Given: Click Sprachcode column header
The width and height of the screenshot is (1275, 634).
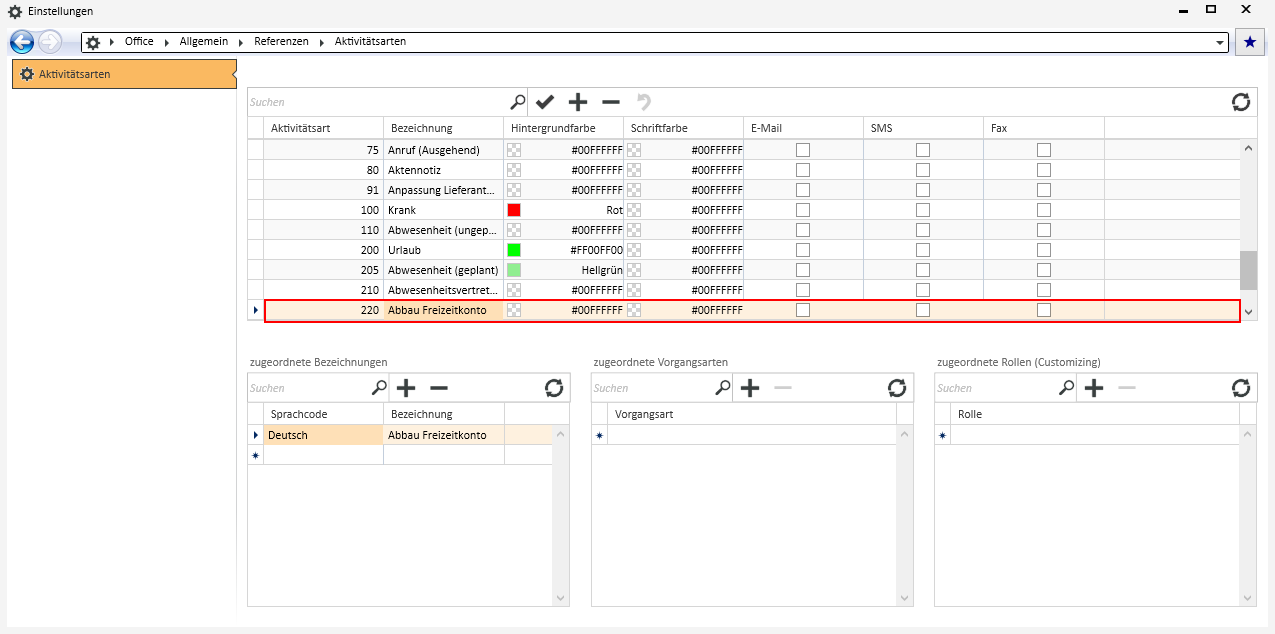Looking at the screenshot, I should pos(323,414).
